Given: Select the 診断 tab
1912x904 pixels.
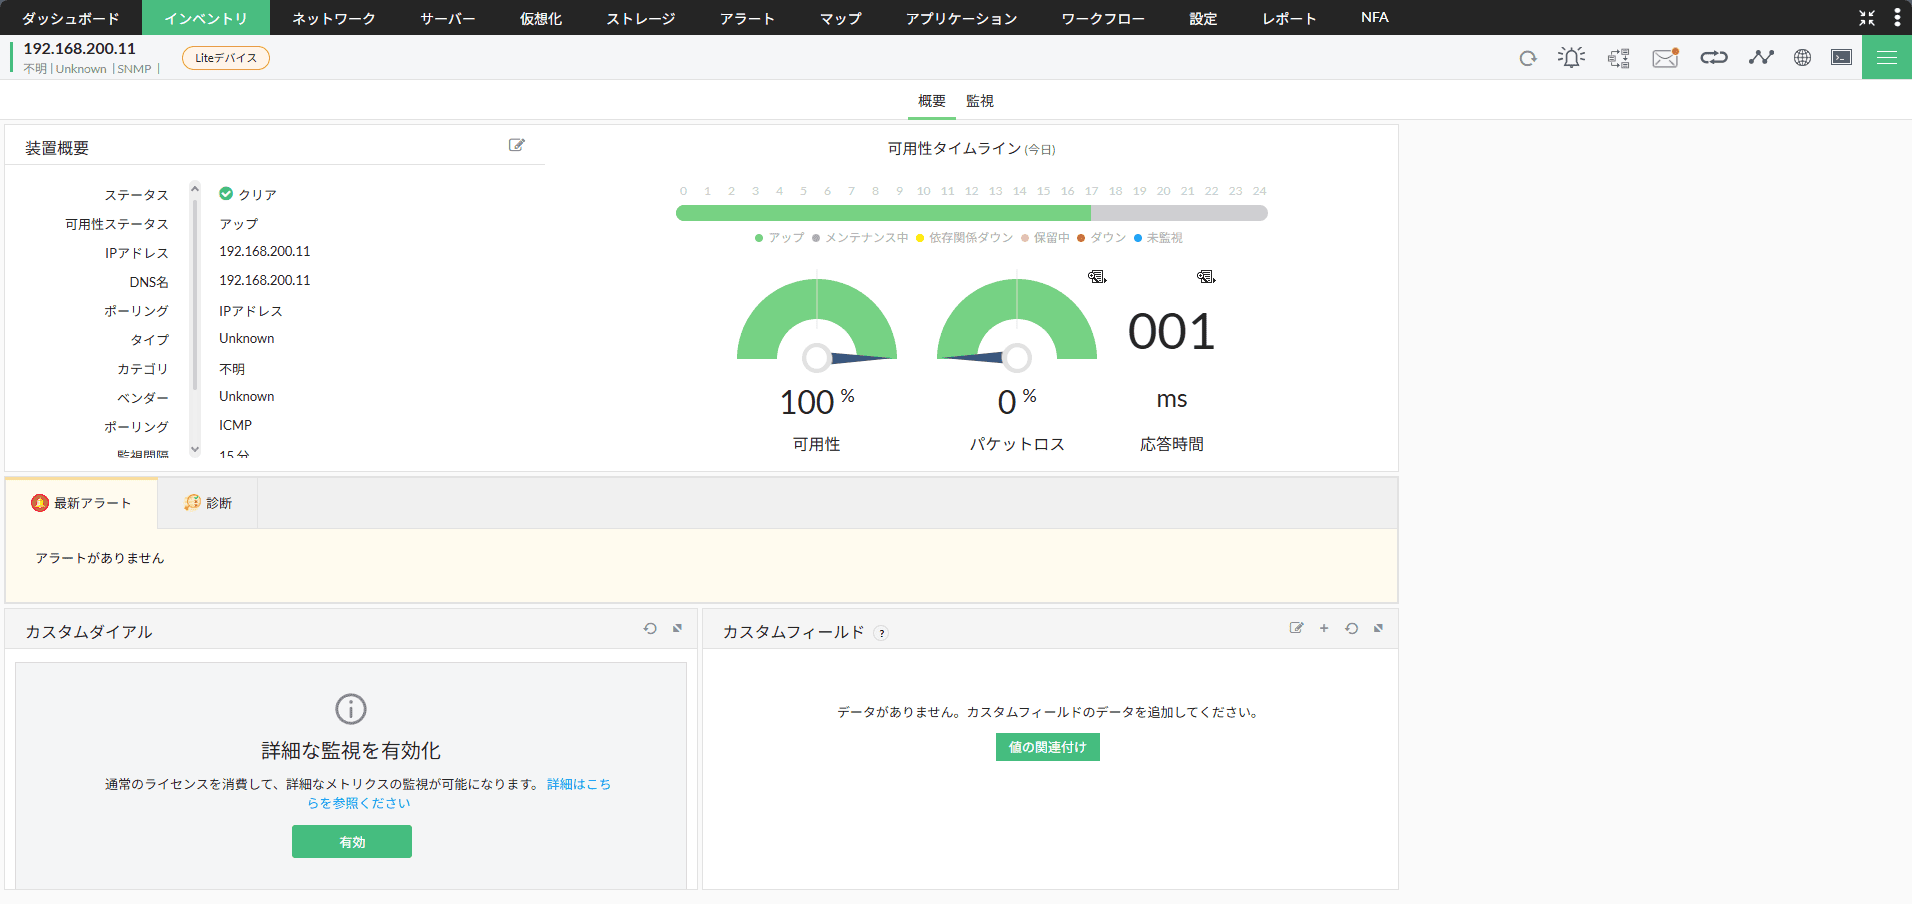Looking at the screenshot, I should tap(208, 503).
